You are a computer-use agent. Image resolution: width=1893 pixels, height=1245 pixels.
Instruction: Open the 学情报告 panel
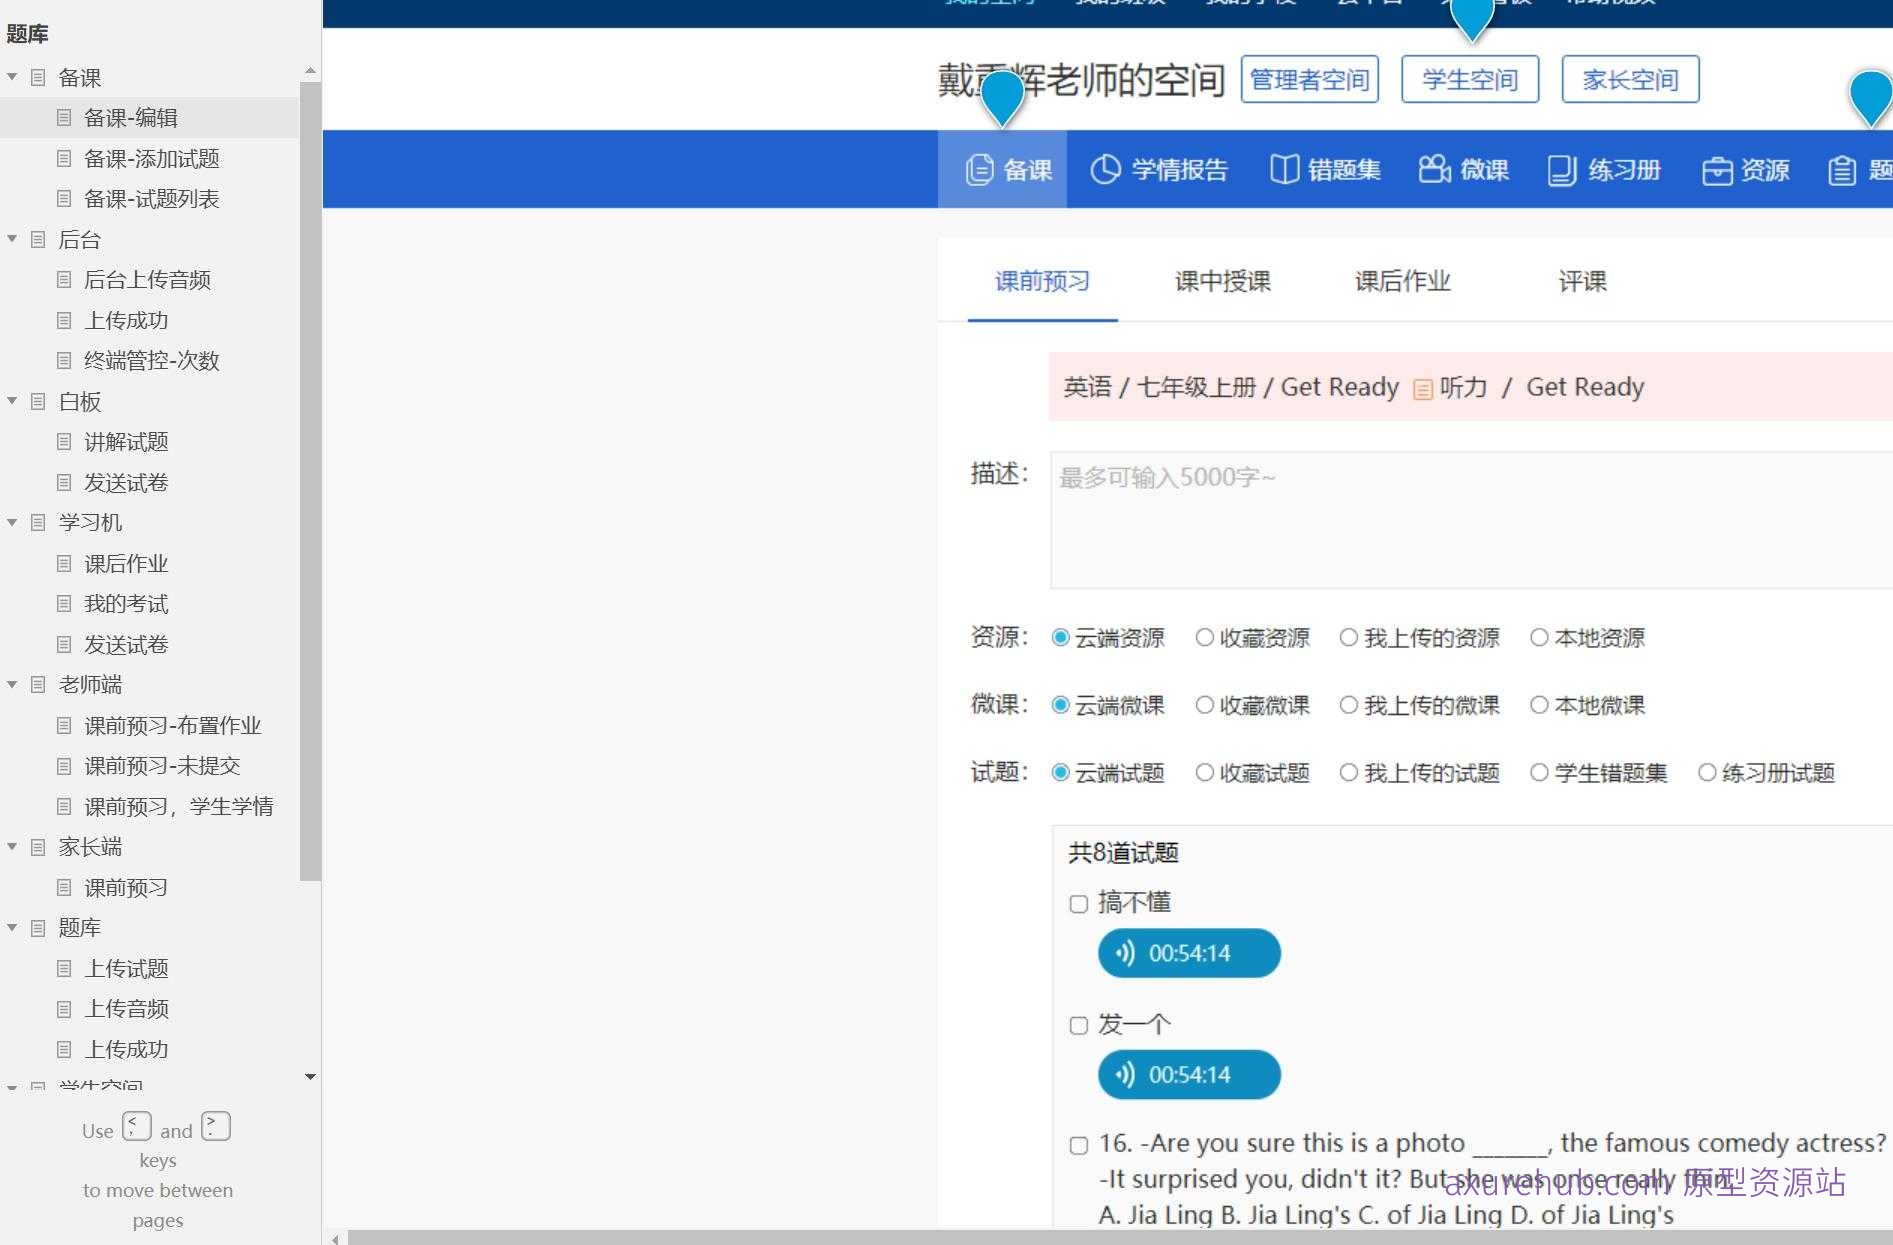click(1160, 170)
